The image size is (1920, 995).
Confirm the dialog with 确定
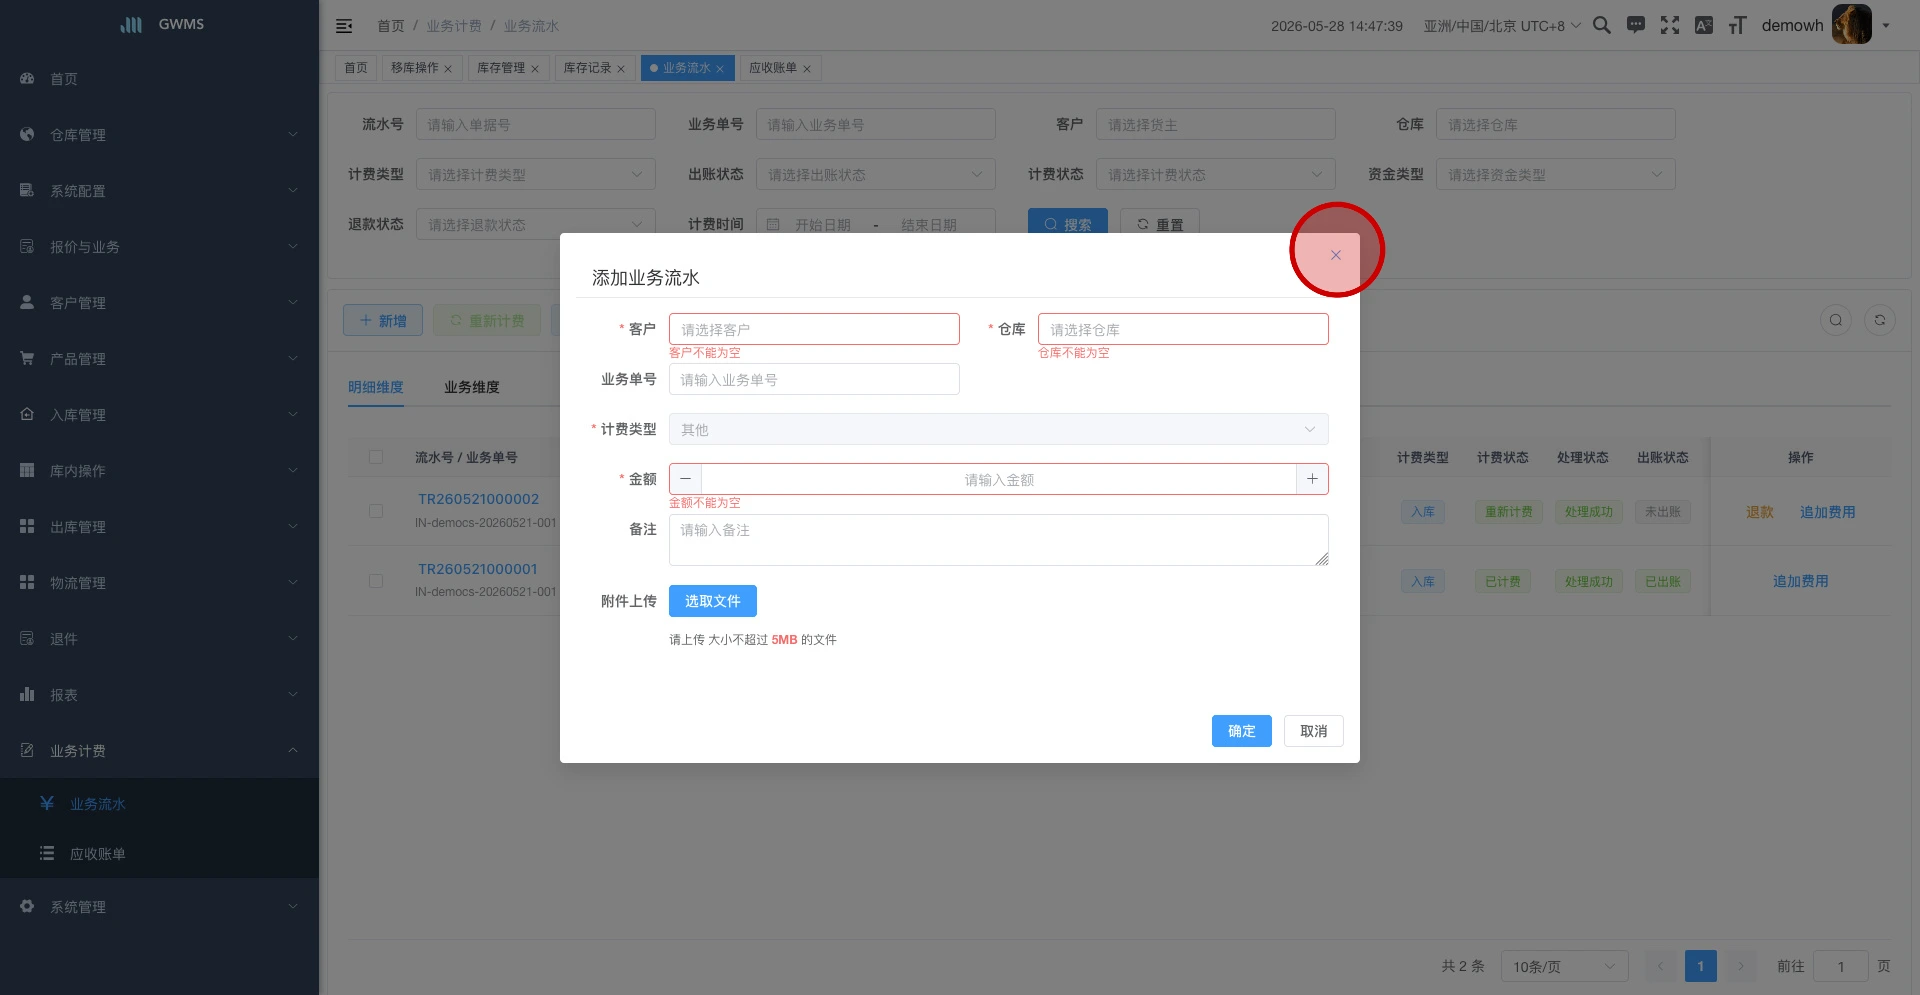[1242, 731]
